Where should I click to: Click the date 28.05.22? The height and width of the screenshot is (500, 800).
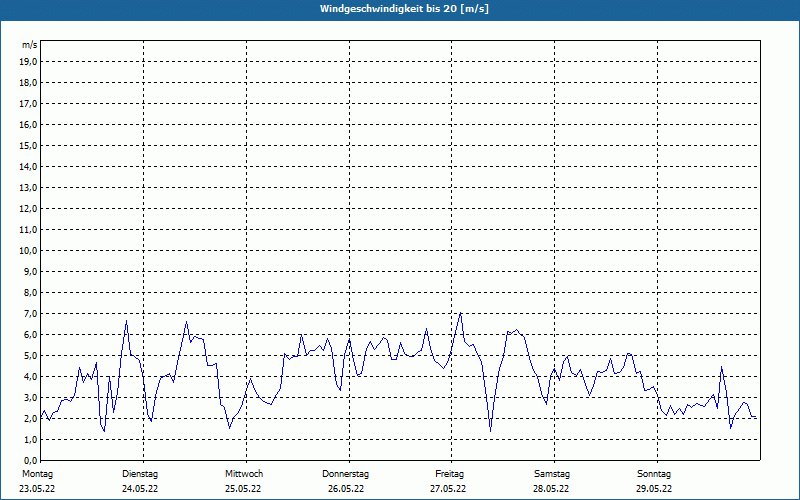pos(552,489)
